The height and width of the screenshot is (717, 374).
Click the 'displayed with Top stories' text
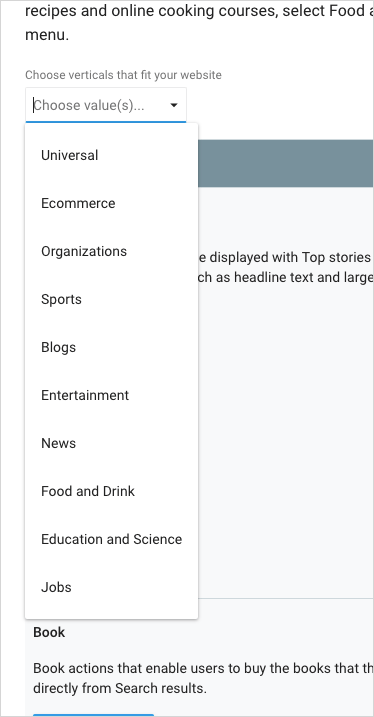[x=285, y=257]
